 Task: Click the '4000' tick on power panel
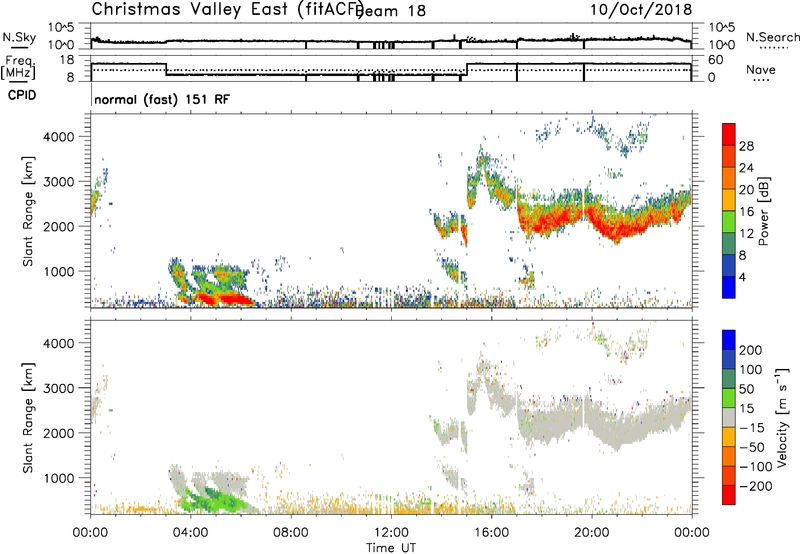click(x=59, y=137)
